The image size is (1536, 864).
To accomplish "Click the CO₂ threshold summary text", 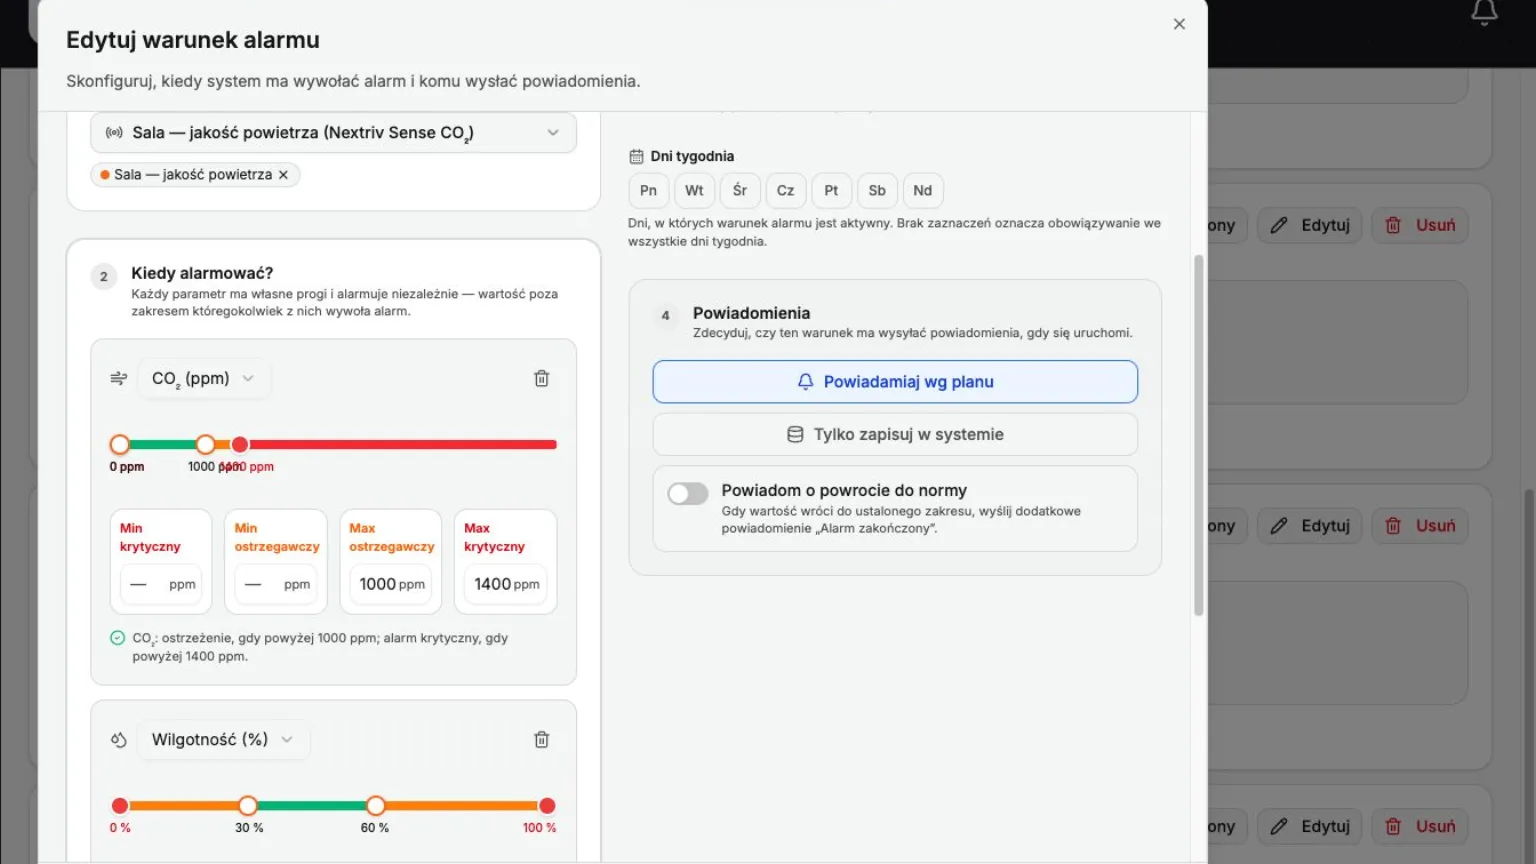I will [320, 647].
